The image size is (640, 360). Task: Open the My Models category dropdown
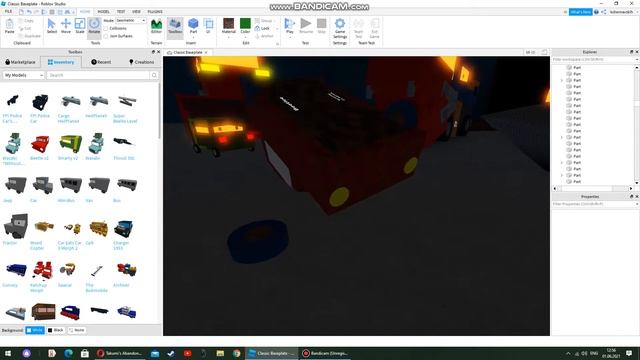pyautogui.click(x=23, y=75)
